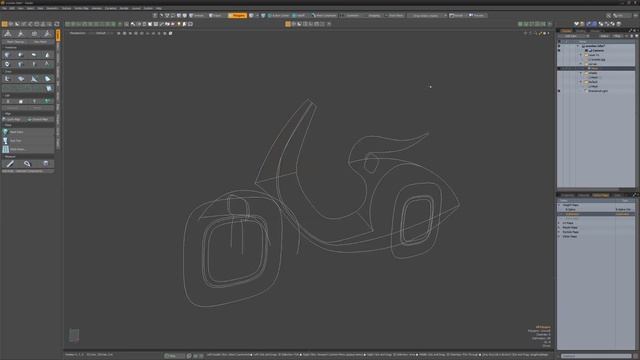Click the orange icon at far left of toolbar
This screenshot has width=640, height=360.
coord(4,24)
